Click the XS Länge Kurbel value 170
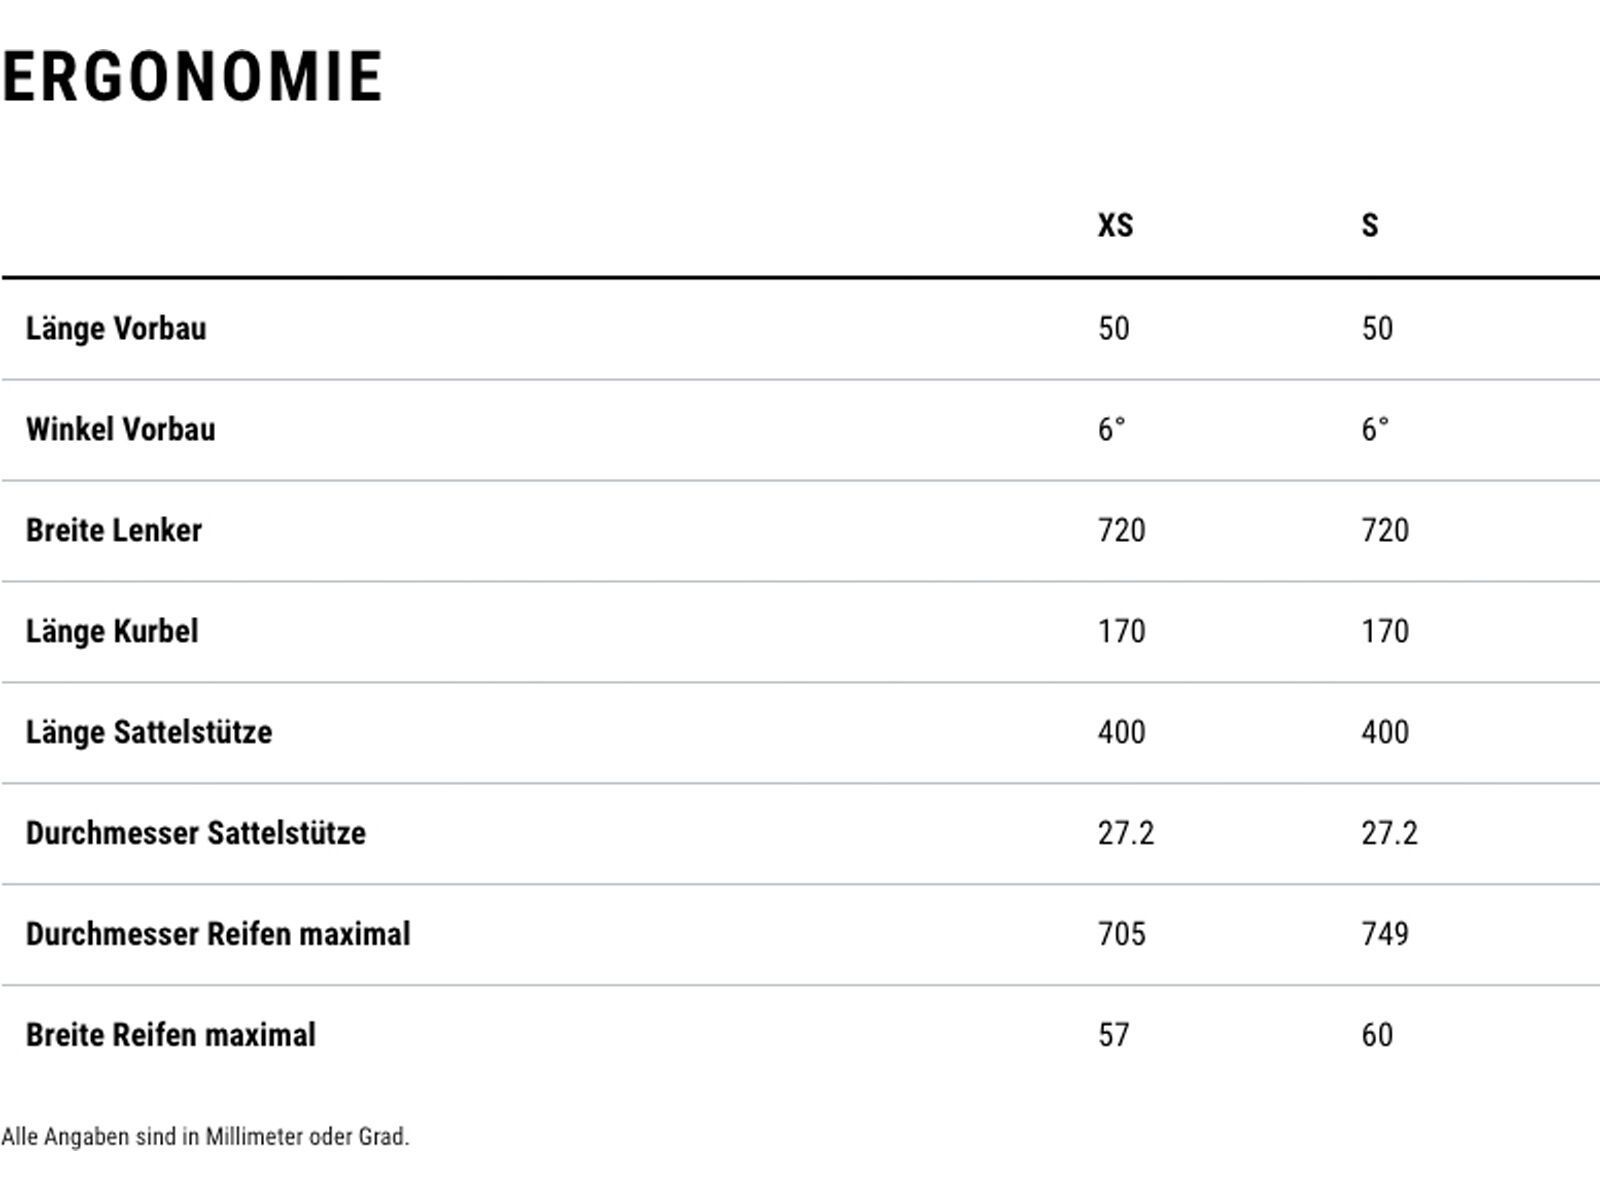 click(1121, 632)
